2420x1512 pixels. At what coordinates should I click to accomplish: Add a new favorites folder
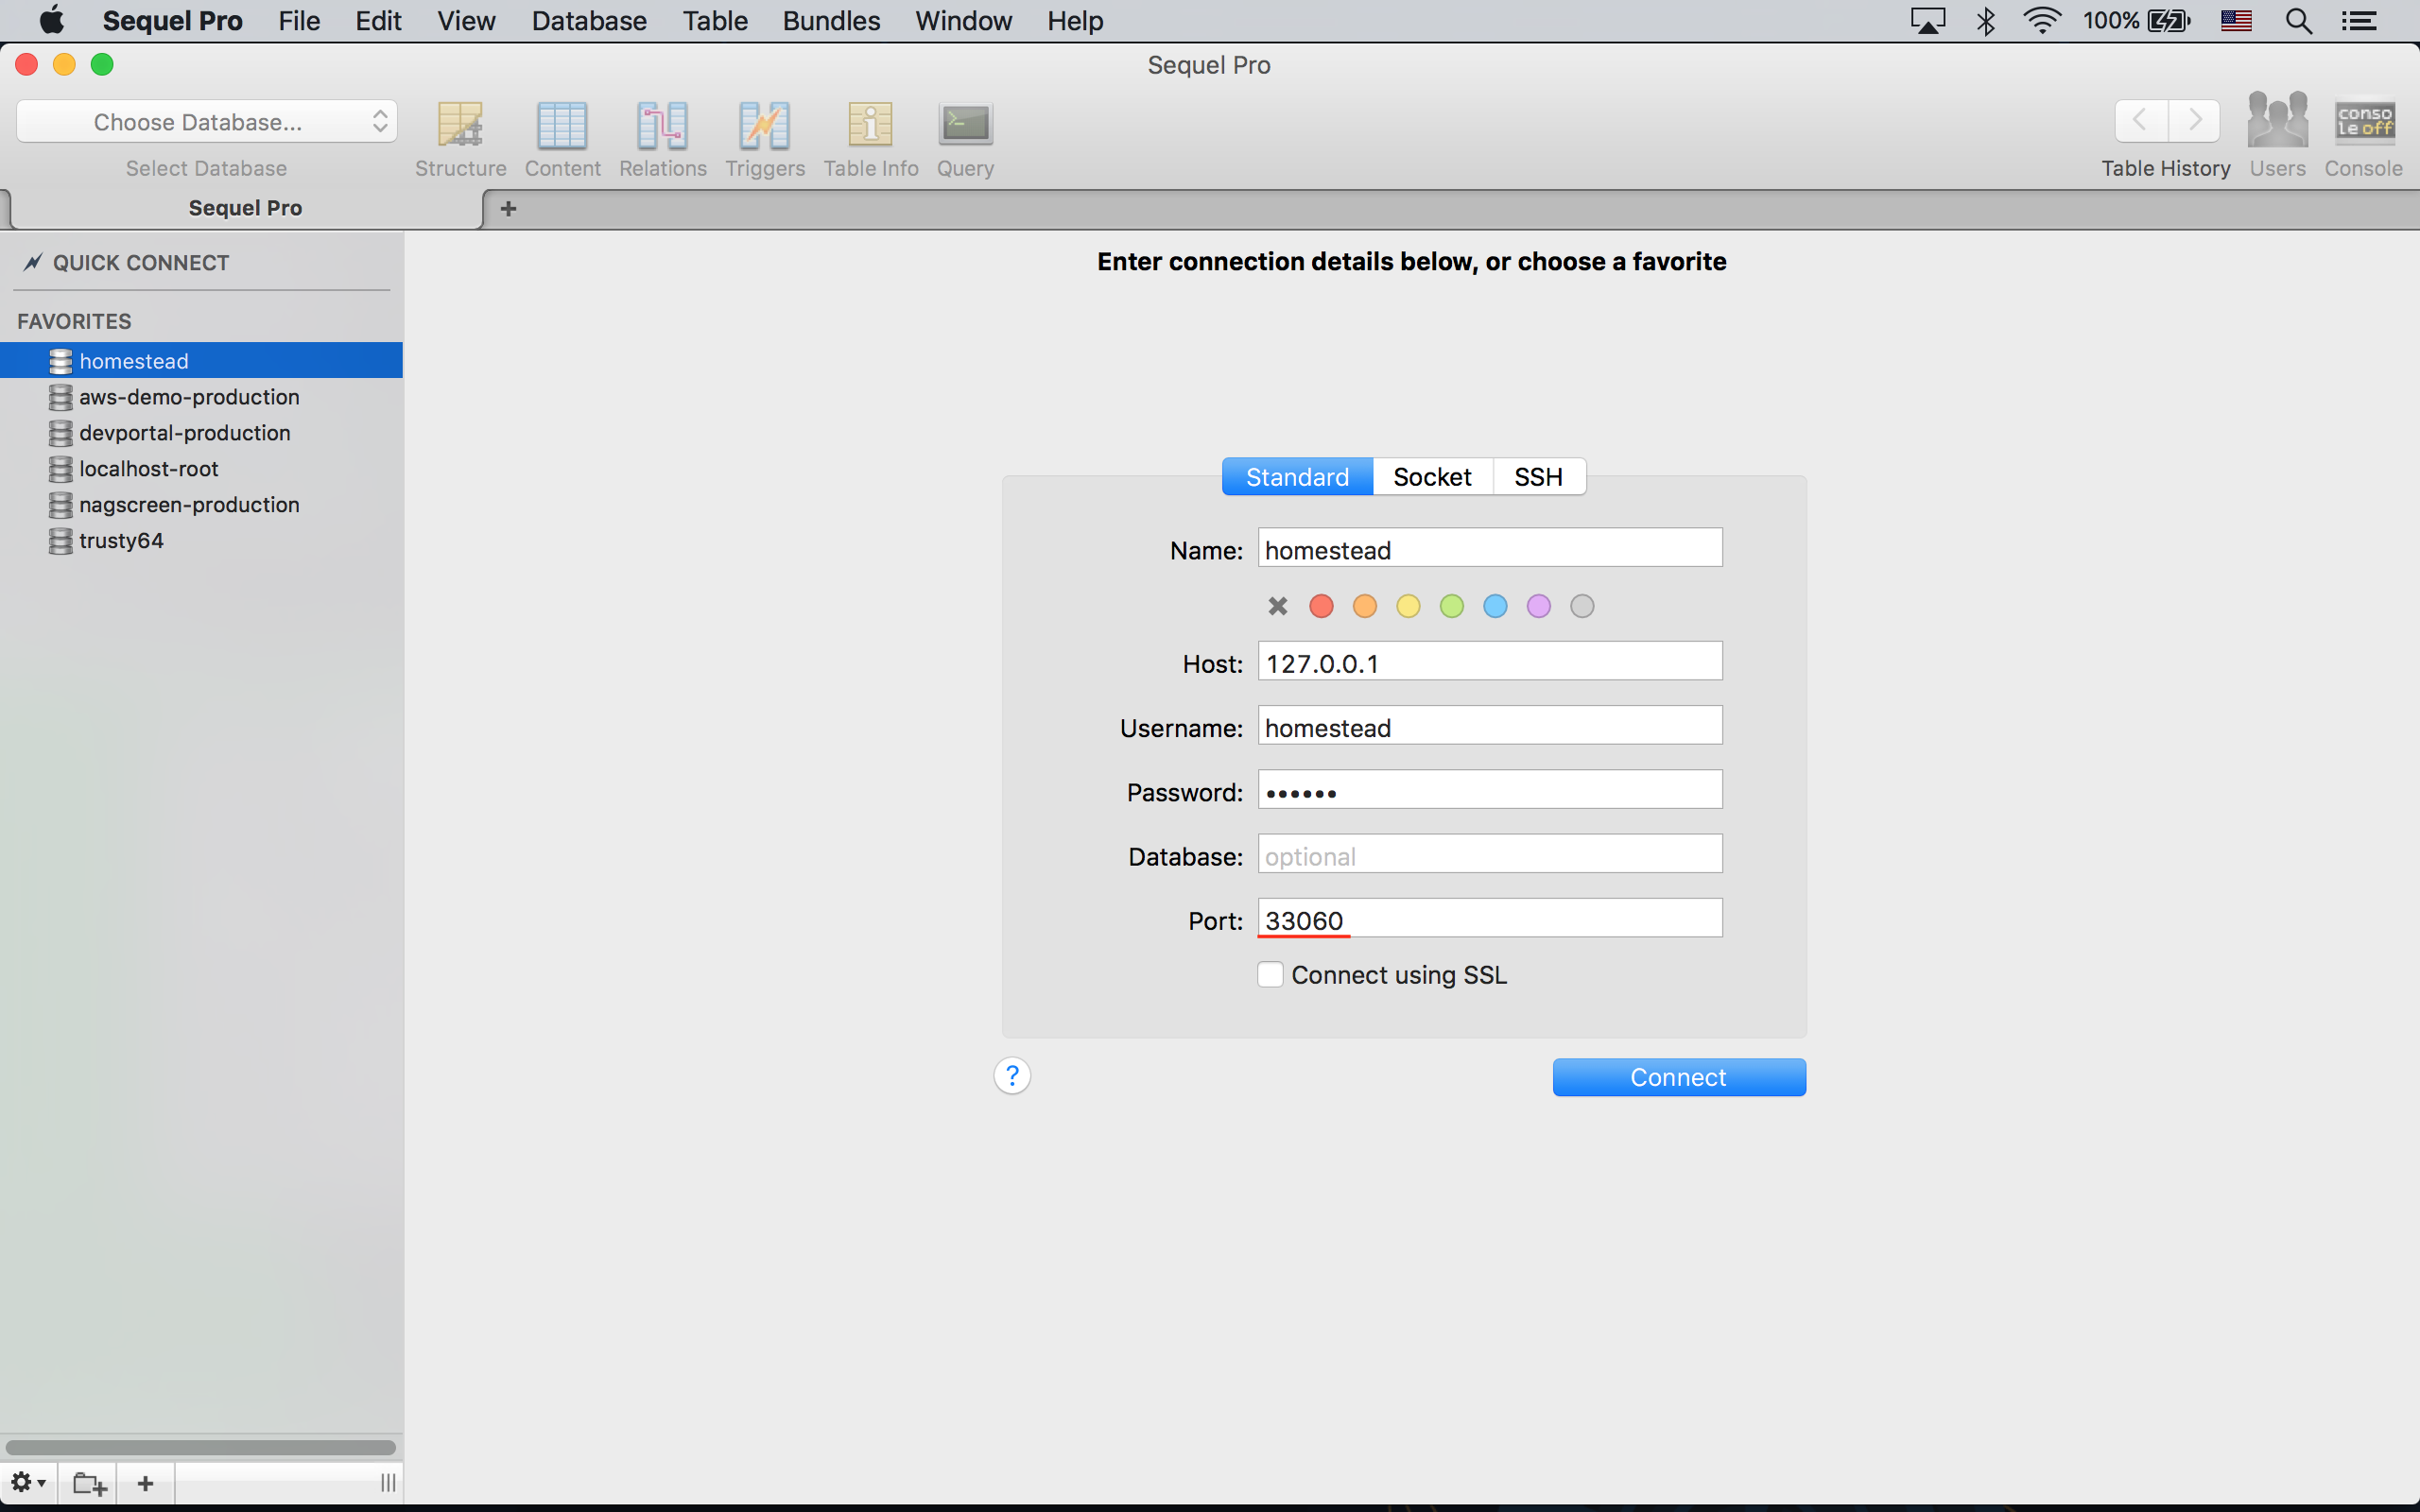coord(89,1483)
